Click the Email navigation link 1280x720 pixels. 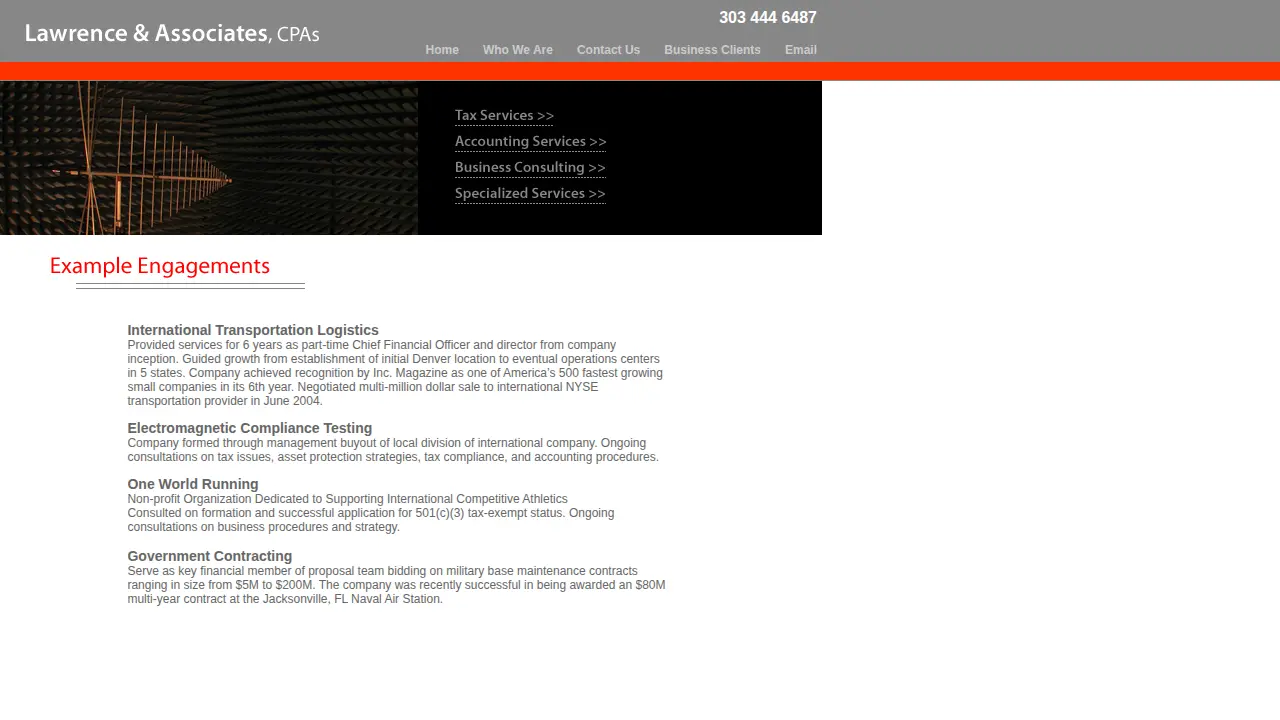pyautogui.click(x=800, y=50)
